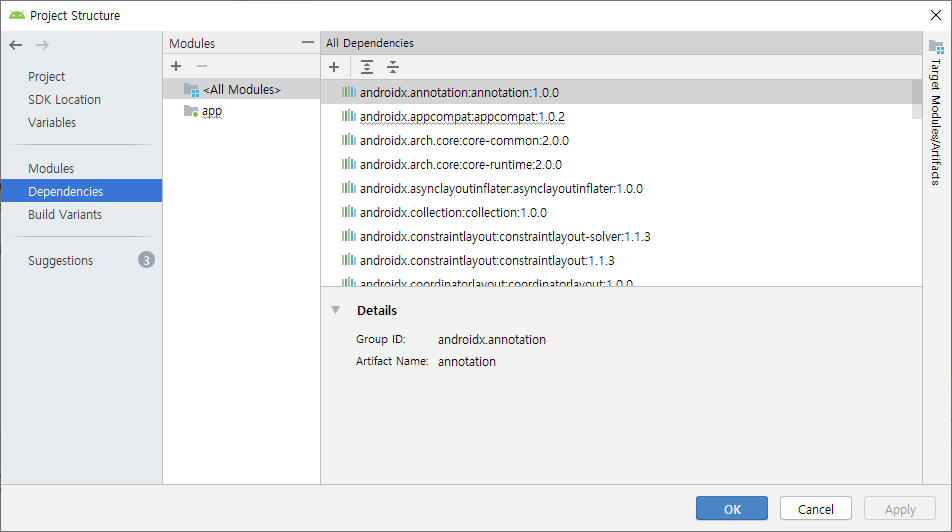
Task: Close the Project Structure dialog
Action: coord(936,15)
